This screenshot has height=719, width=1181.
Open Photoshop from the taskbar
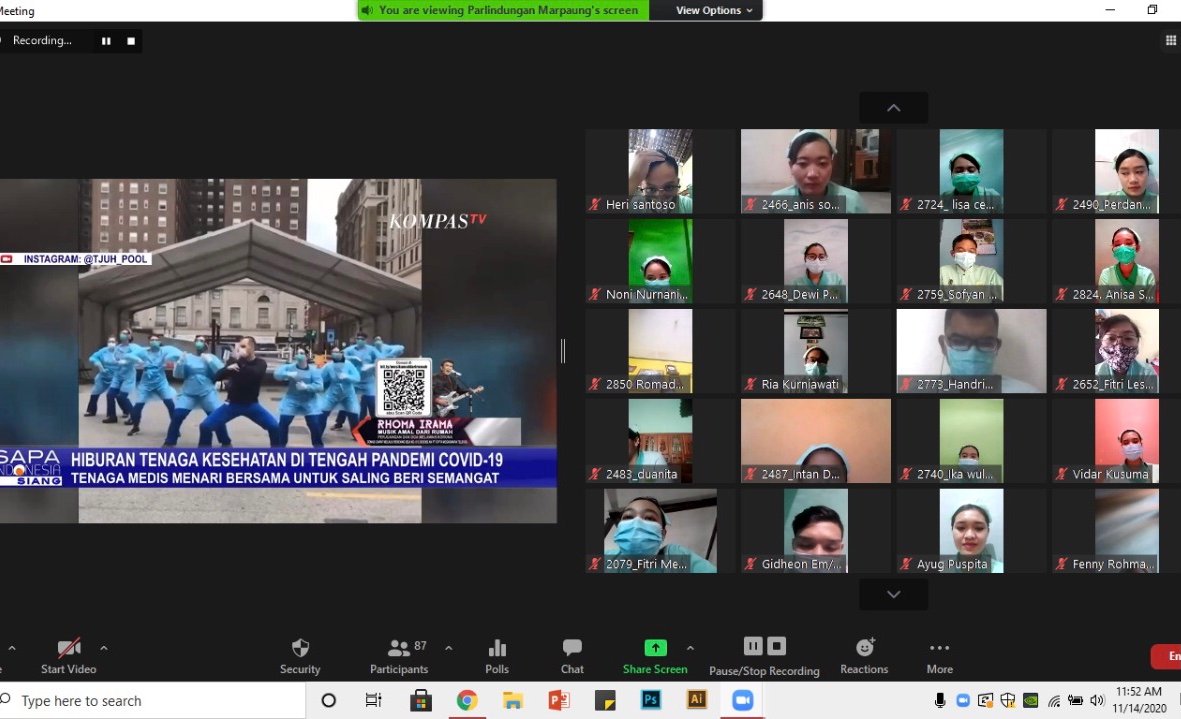(x=651, y=700)
